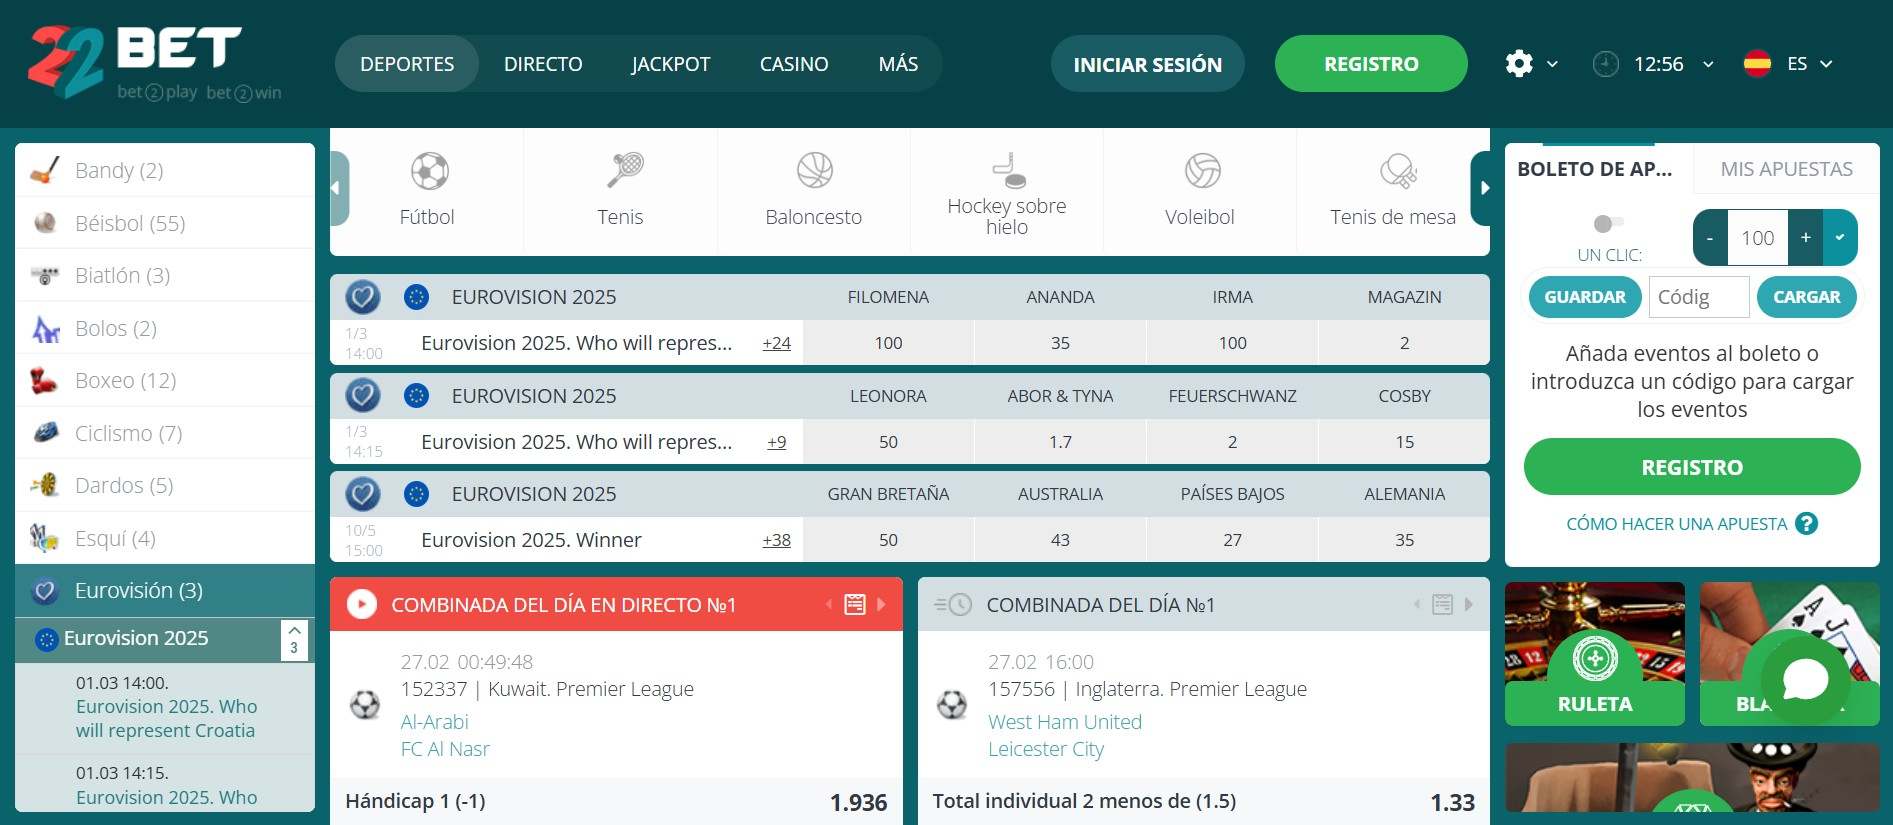Screen dimensions: 1893x825
Task: Open settings gear icon
Action: pyautogui.click(x=1519, y=64)
